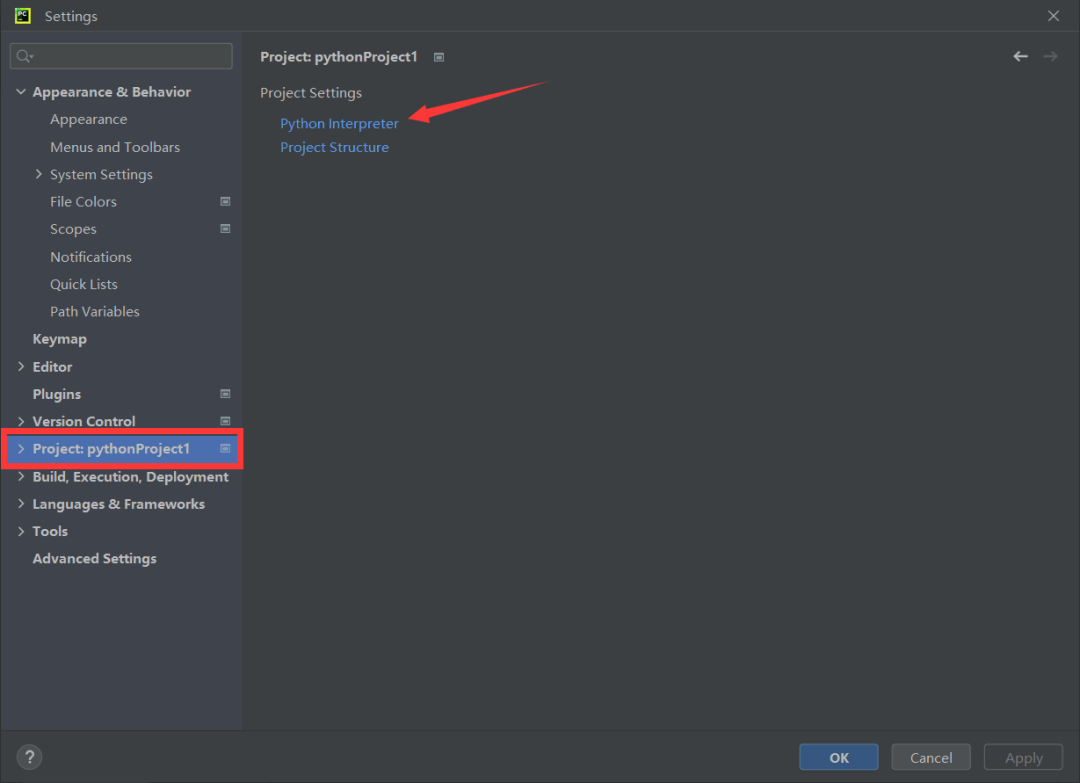Click icon next to Project: pythonProject1 header
The width and height of the screenshot is (1080, 783).
439,58
